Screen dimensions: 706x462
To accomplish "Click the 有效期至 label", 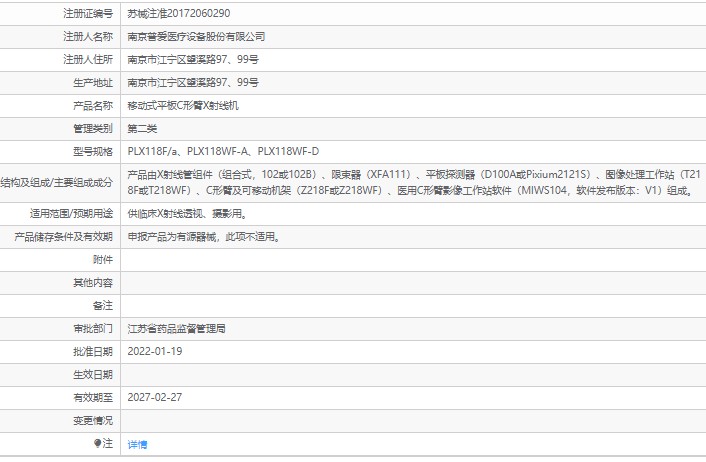I will coord(93,398).
